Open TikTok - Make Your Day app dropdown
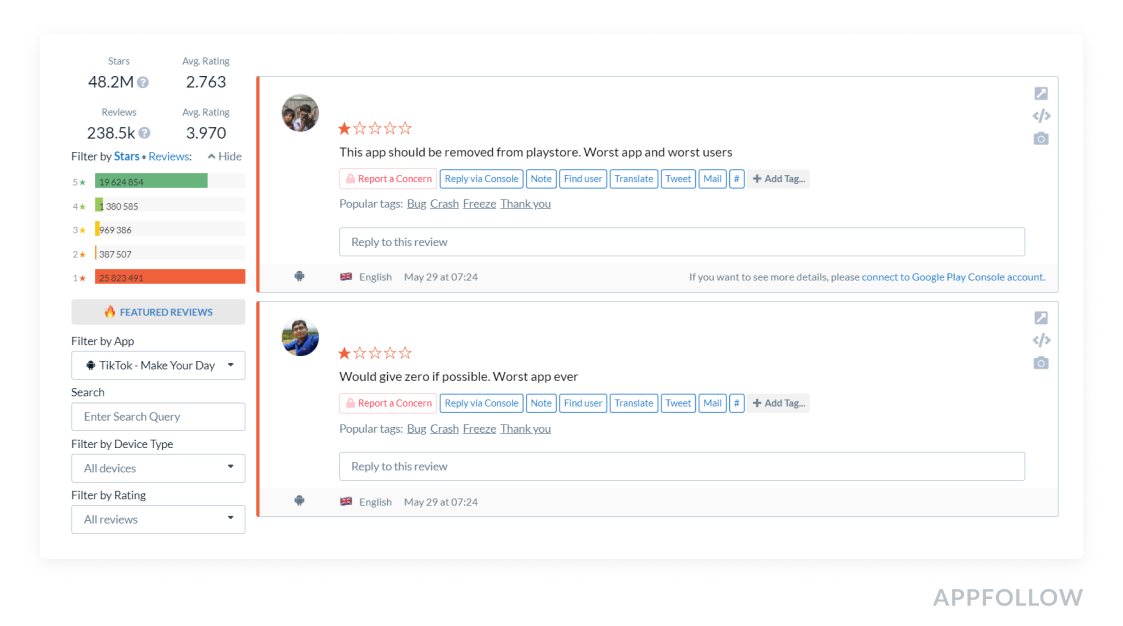1123x626 pixels. [158, 366]
